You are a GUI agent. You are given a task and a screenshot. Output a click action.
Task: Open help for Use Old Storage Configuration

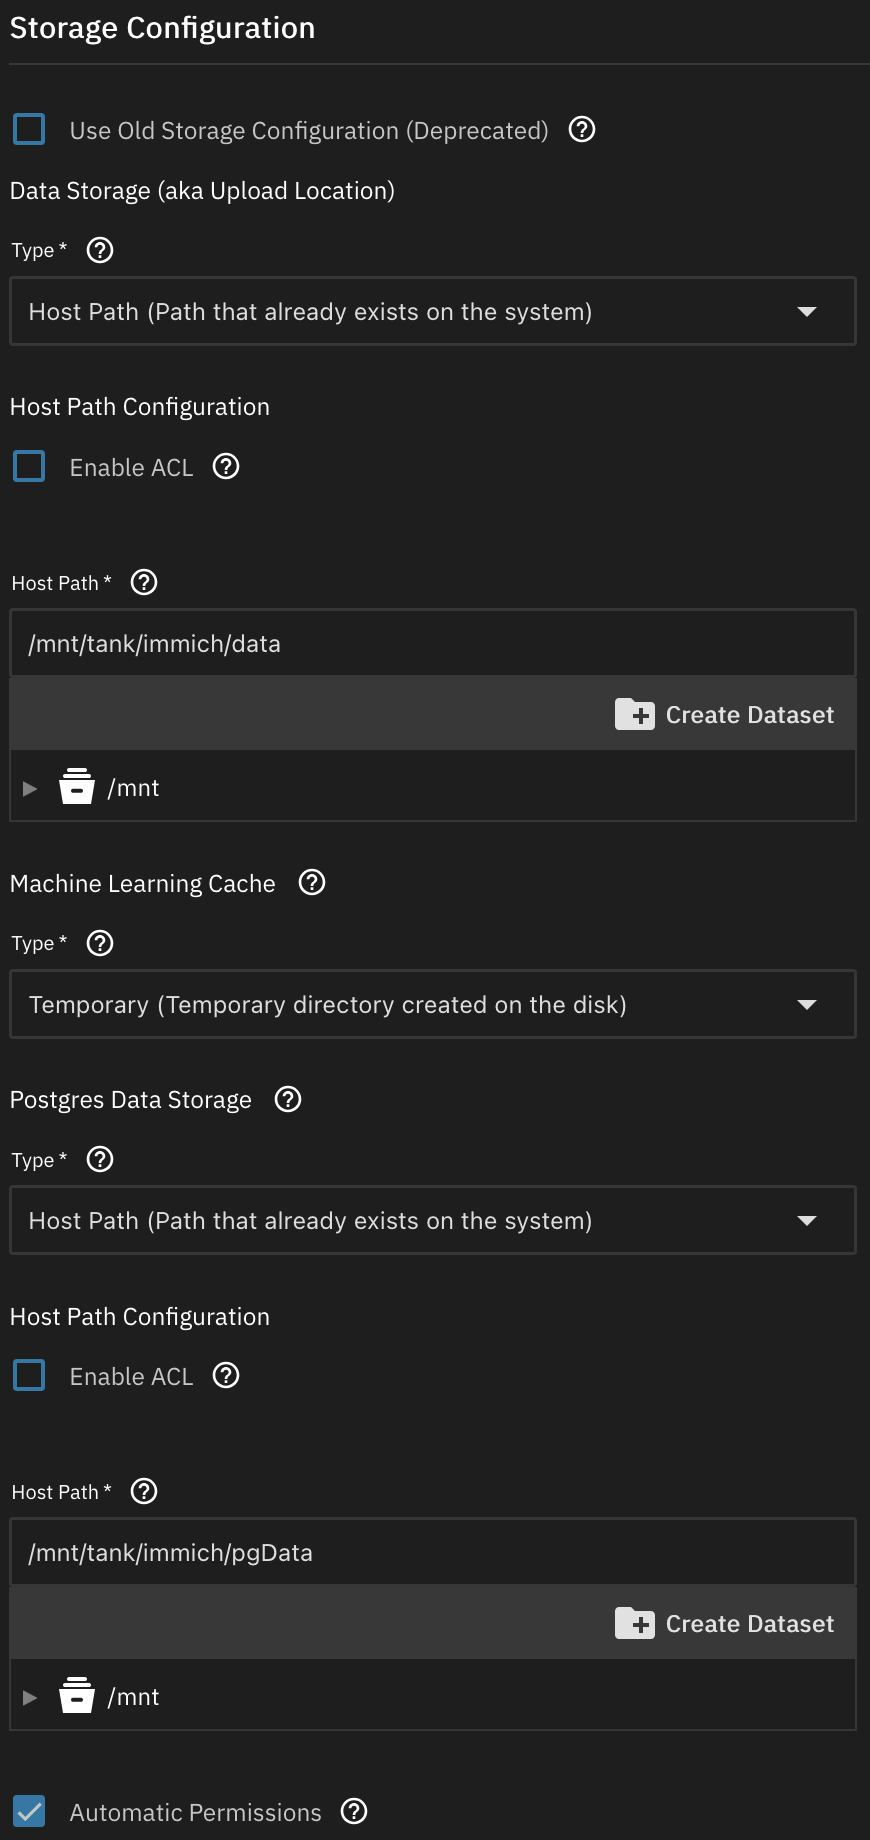pos(581,130)
